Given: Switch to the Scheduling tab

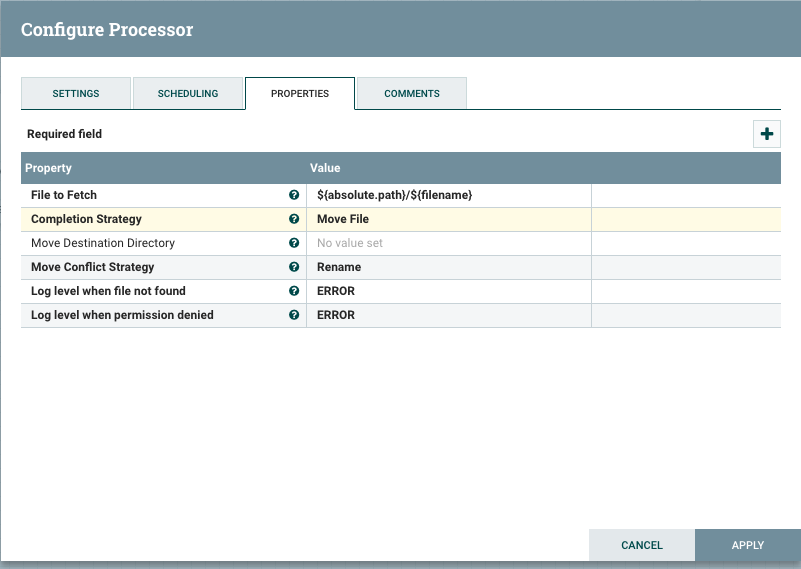Looking at the screenshot, I should [187, 93].
